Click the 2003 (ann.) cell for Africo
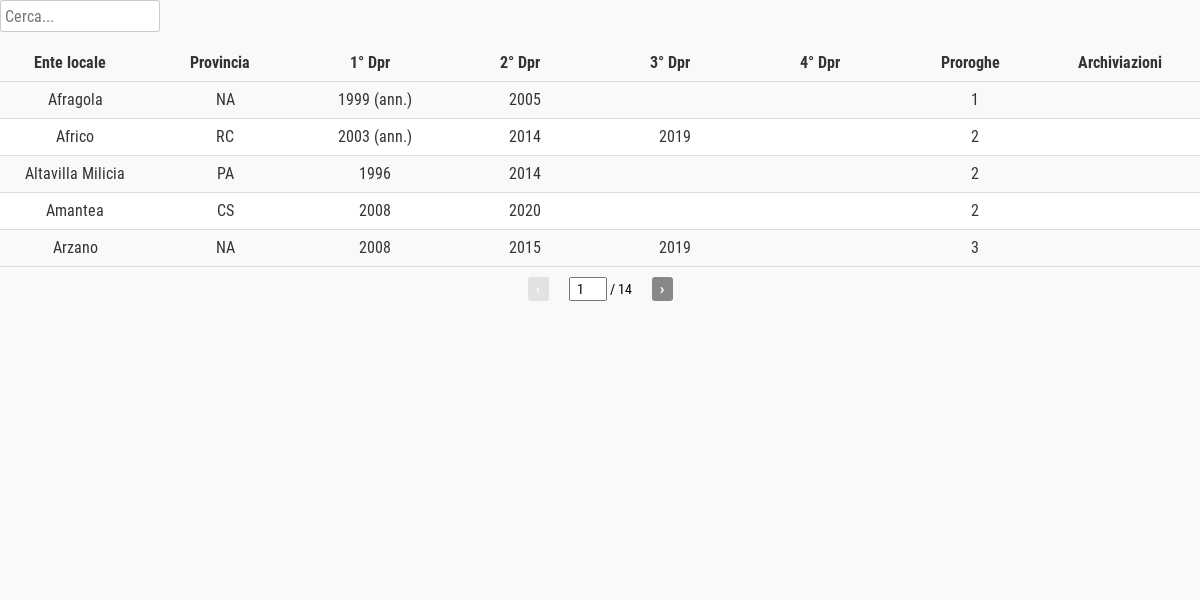This screenshot has width=1200, height=600. tap(375, 137)
